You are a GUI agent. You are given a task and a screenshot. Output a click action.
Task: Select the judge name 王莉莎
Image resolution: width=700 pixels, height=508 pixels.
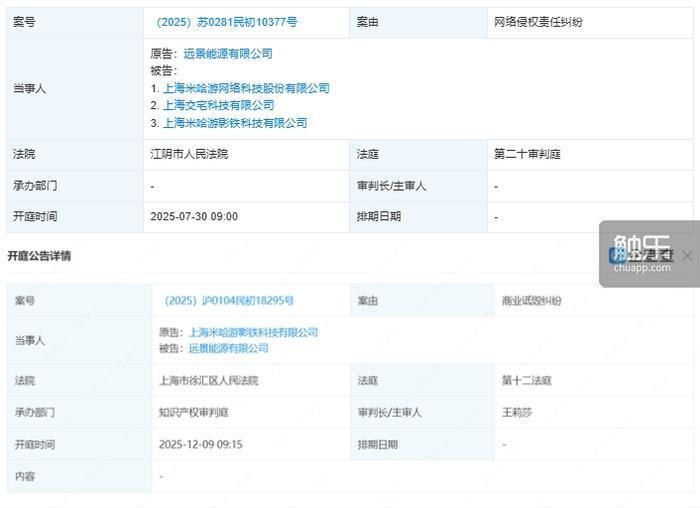(517, 412)
